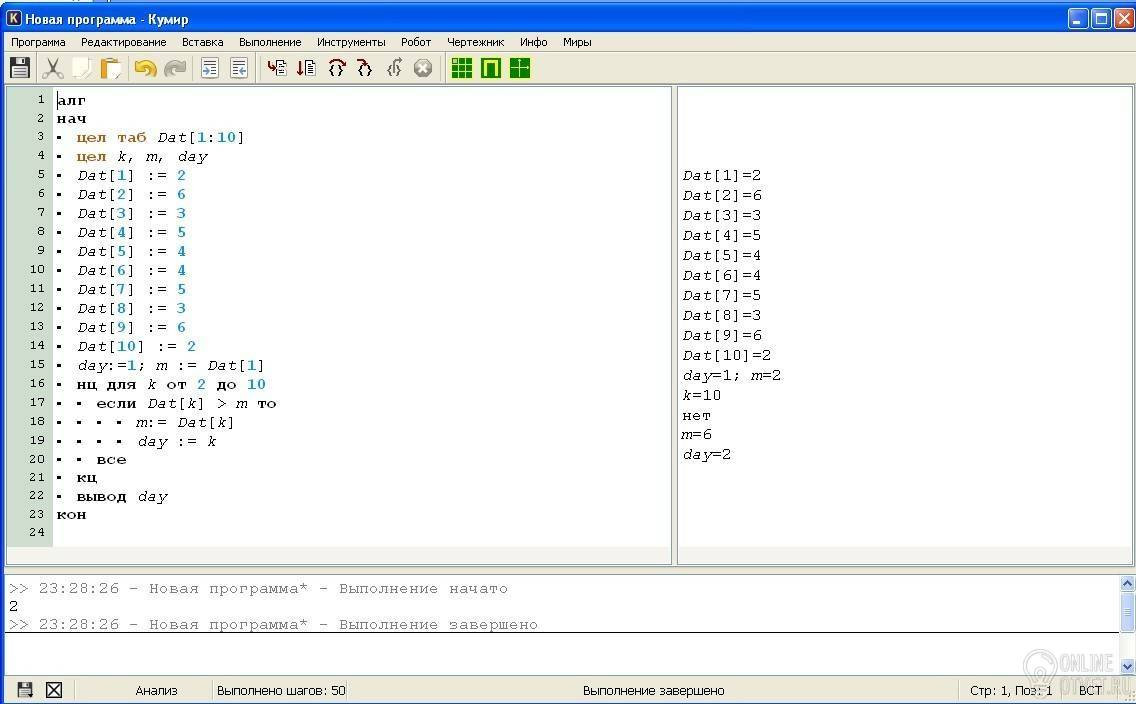Click code line 'цел k, m, day'
Viewport: 1136px width, 704px height.
[x=142, y=156]
